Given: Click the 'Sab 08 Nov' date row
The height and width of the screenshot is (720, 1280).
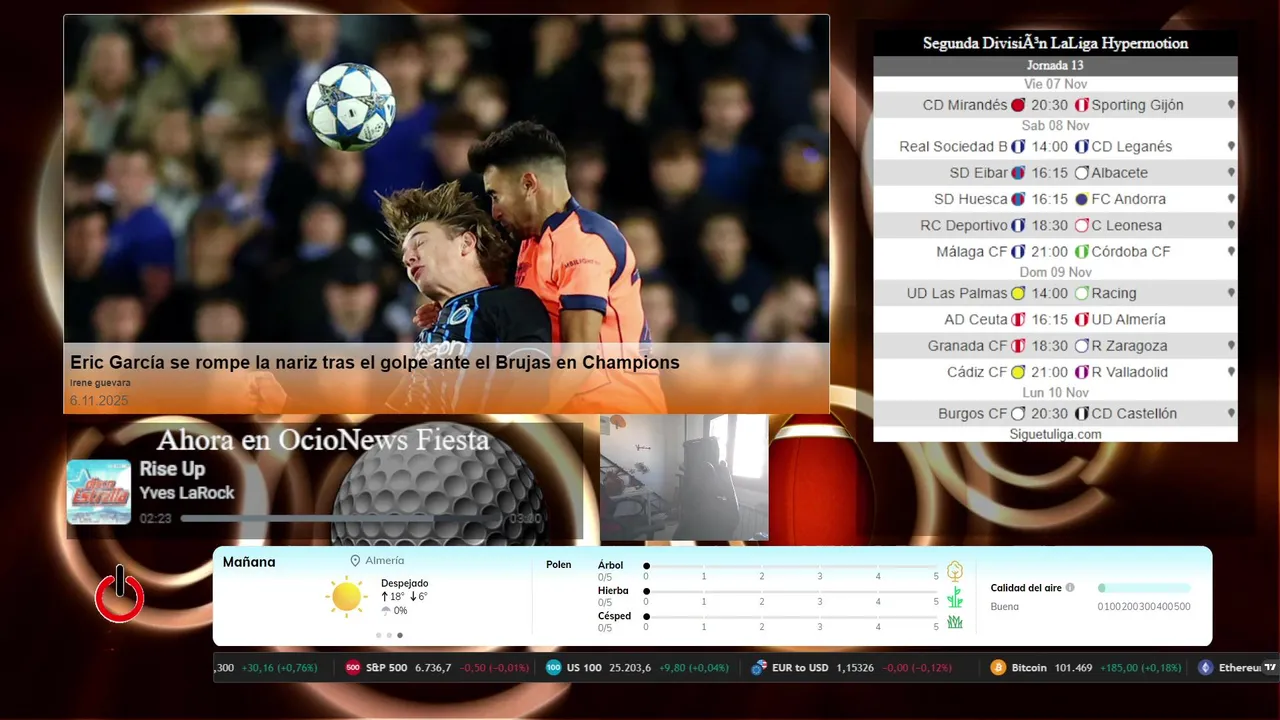Looking at the screenshot, I should coord(1055,126).
